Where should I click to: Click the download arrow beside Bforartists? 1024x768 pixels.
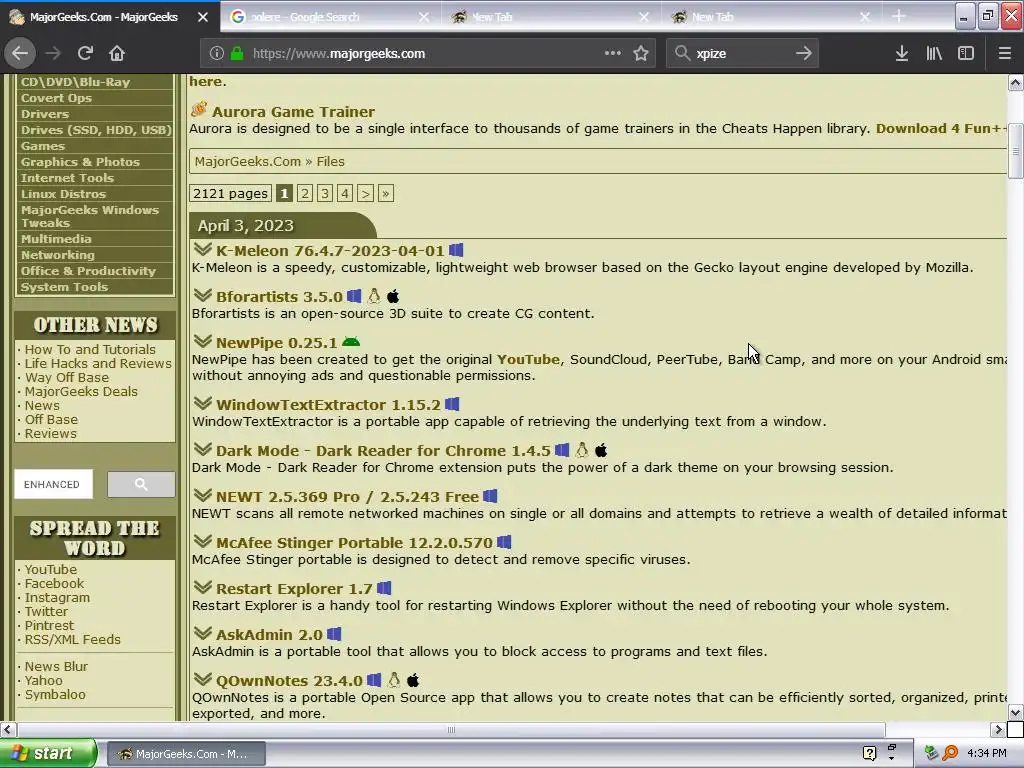(x=202, y=295)
